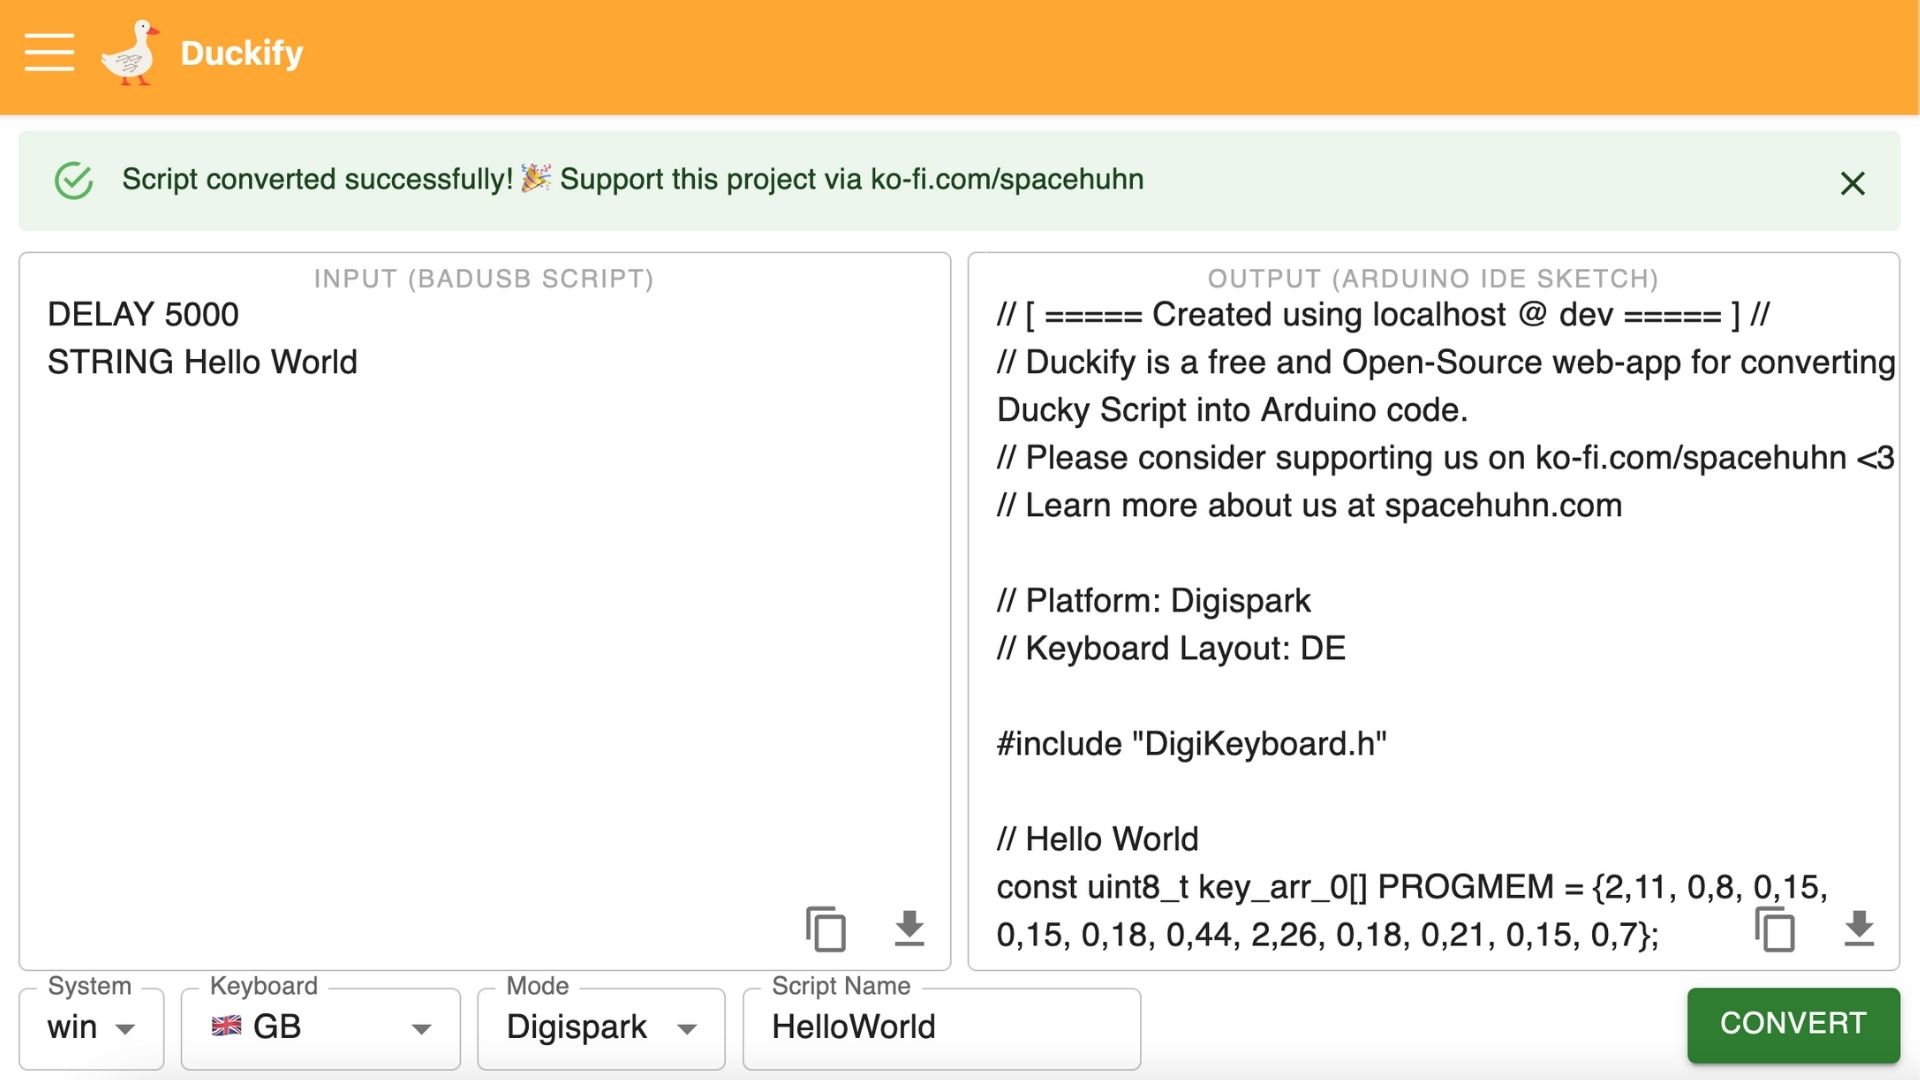Screen dimensions: 1920x1080
Task: Open the hamburger navigation menu
Action: (49, 52)
